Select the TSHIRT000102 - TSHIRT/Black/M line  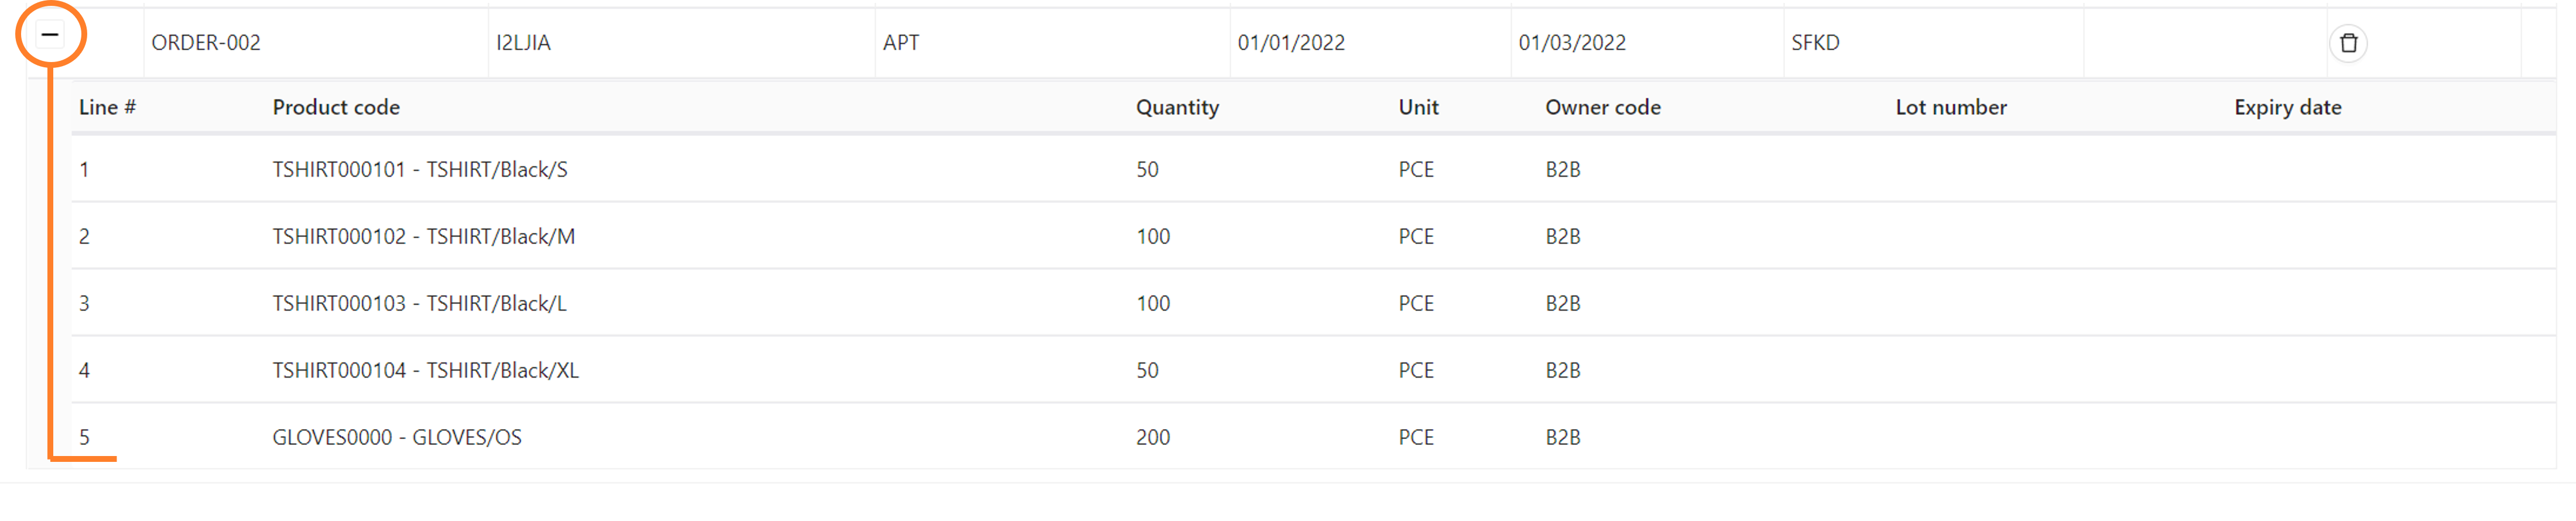pos(423,237)
